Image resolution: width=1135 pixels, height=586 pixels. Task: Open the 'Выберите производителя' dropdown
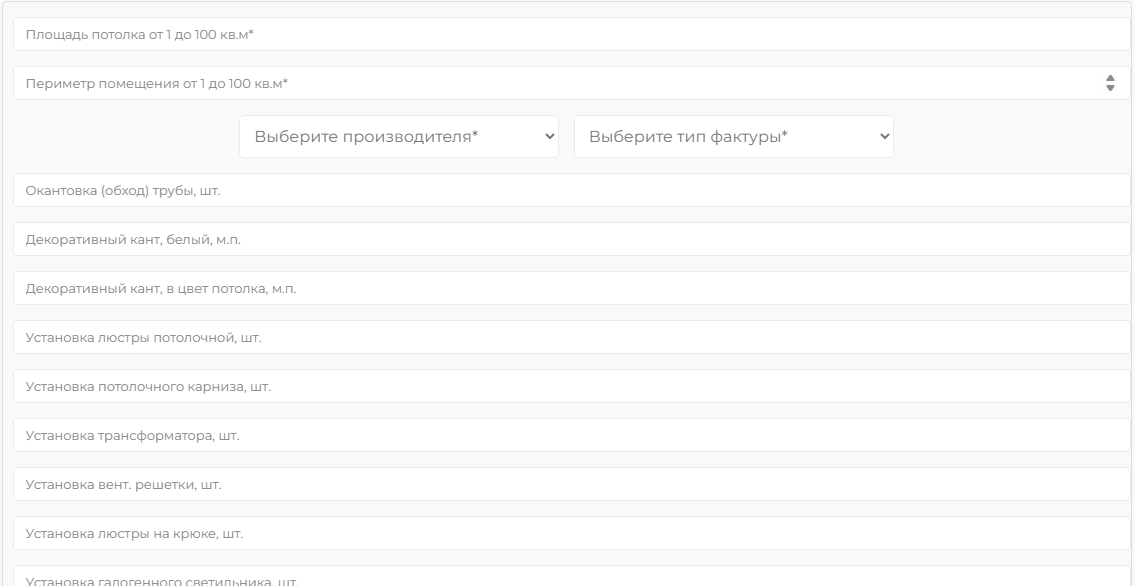pyautogui.click(x=398, y=137)
